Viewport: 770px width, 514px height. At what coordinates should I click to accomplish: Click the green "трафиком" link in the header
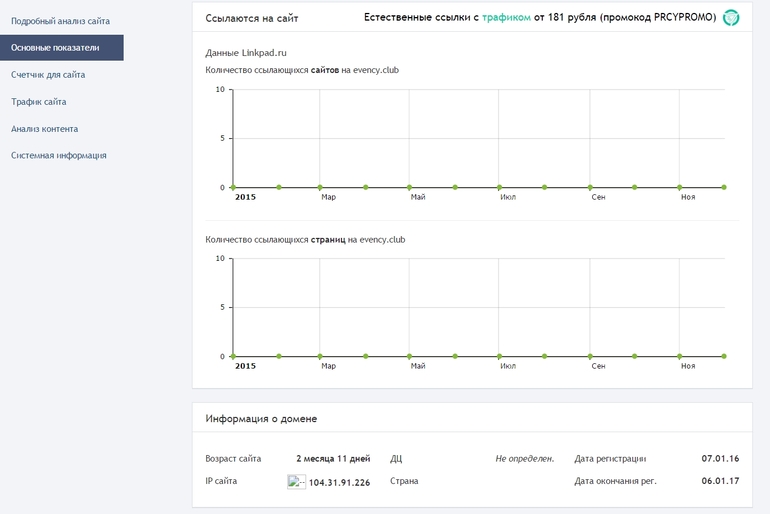coord(506,17)
